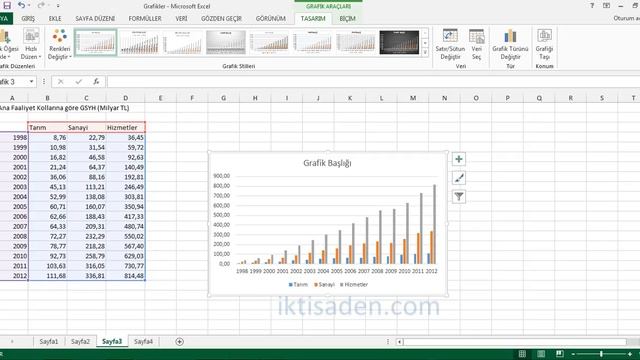Click the formula bar input field

click(x=373, y=82)
